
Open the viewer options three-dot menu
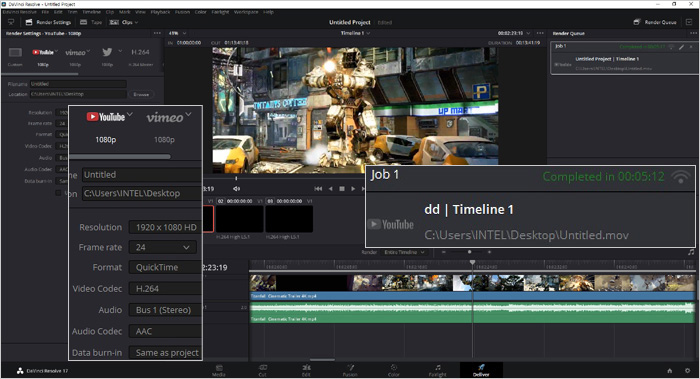pos(540,33)
